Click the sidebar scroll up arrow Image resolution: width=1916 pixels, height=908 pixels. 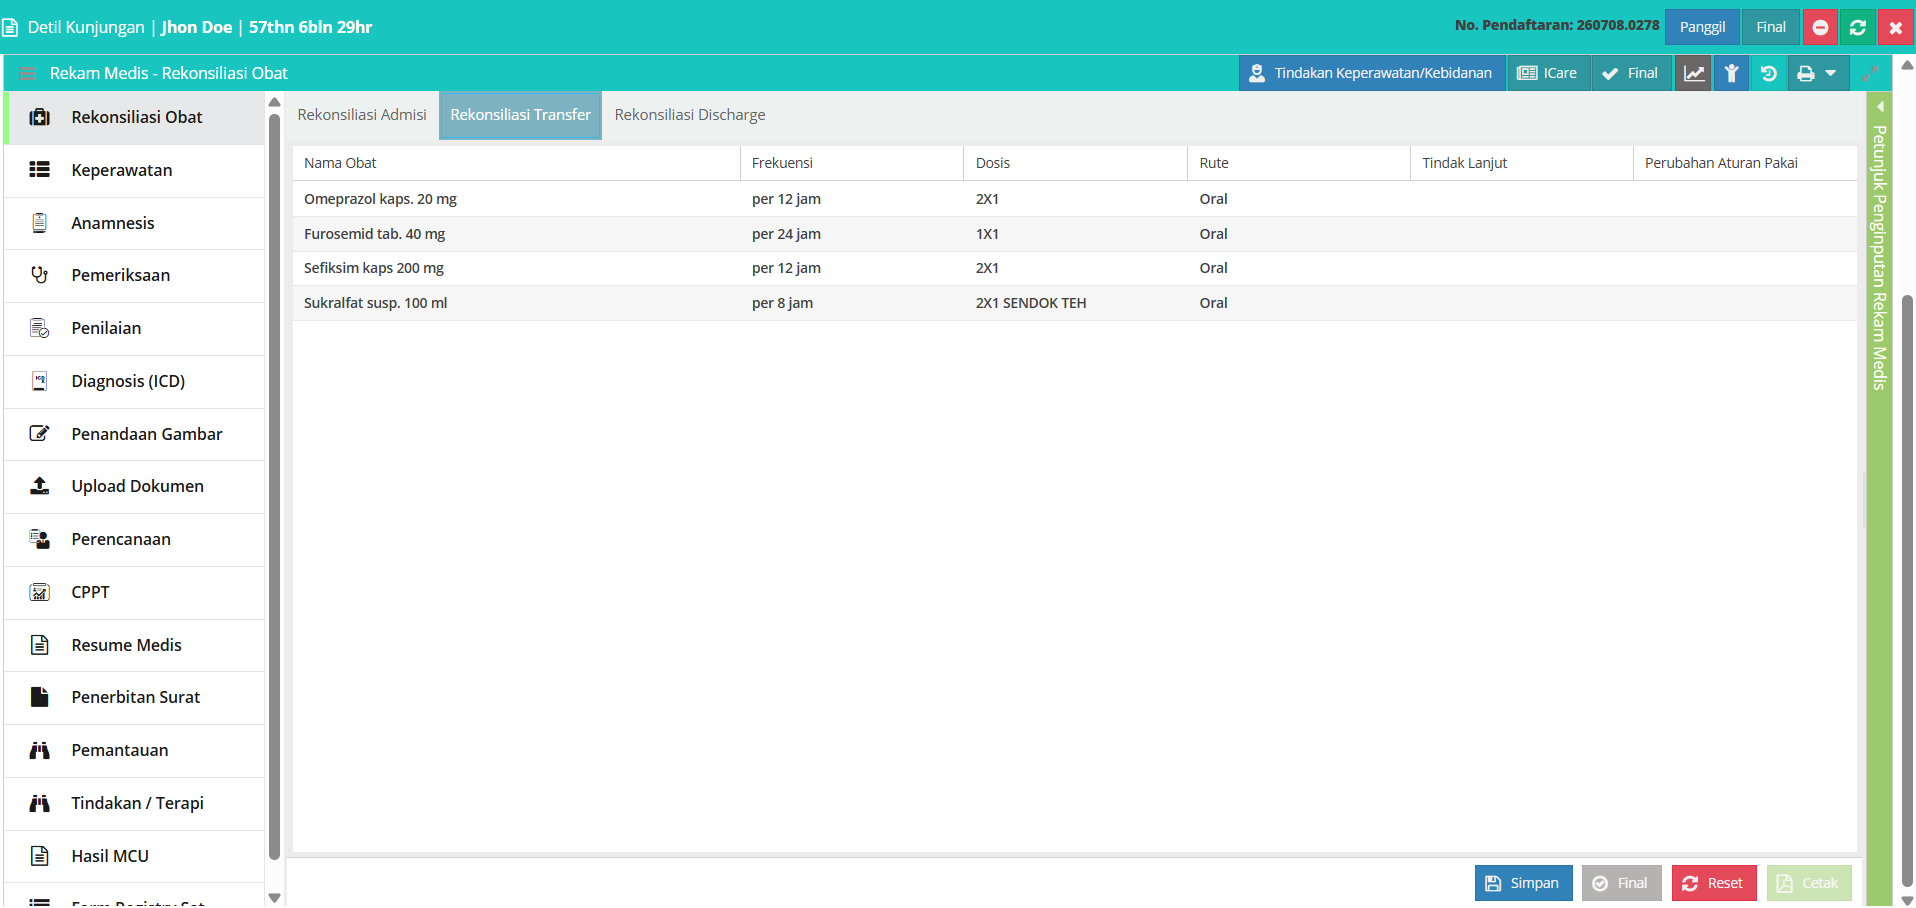[x=275, y=102]
